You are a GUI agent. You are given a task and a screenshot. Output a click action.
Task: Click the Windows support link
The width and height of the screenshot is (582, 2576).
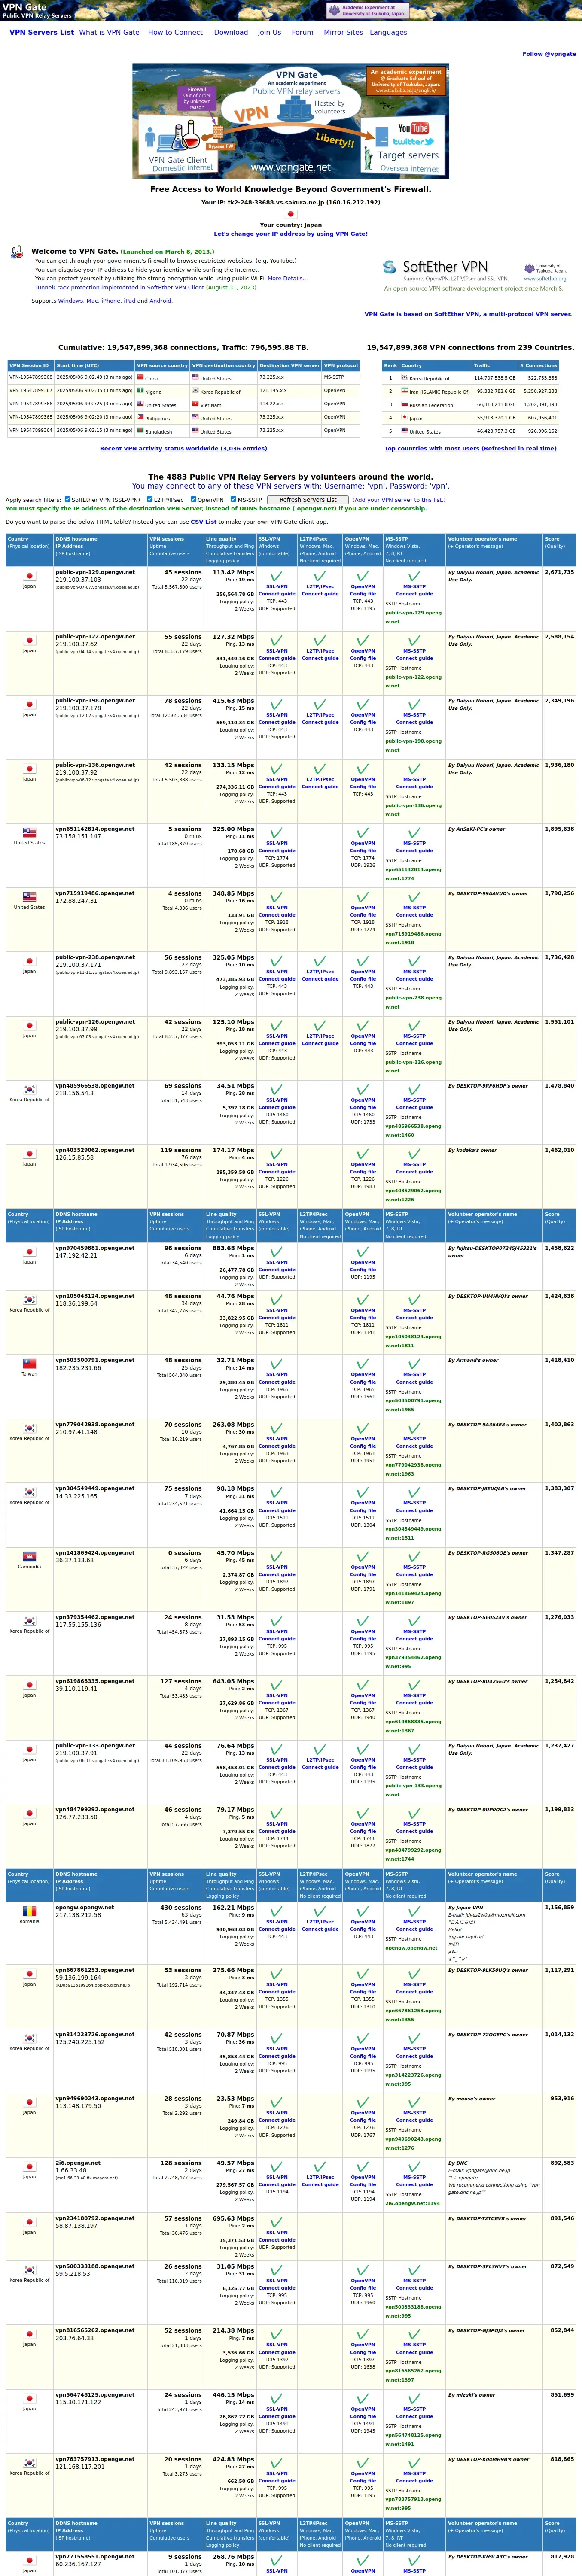70,300
